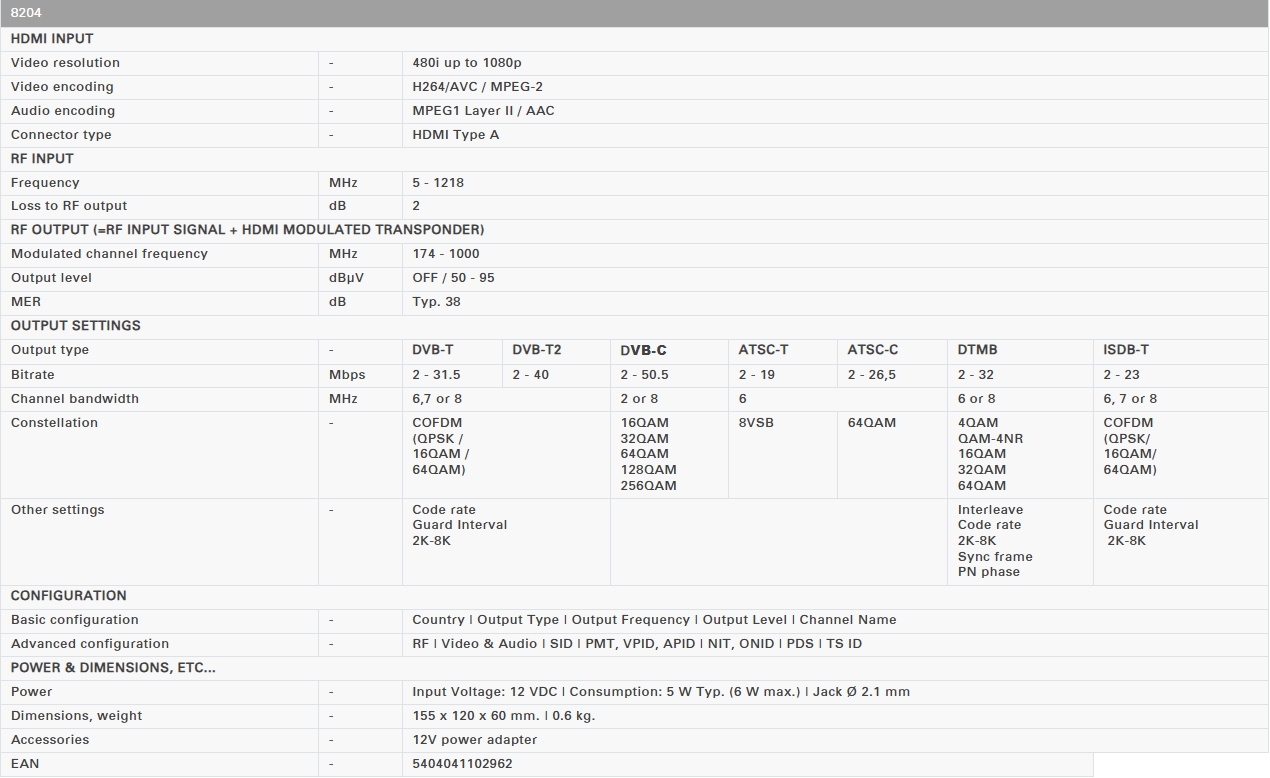Click the dBµV unit cell
The height and width of the screenshot is (778, 1270).
346,278
